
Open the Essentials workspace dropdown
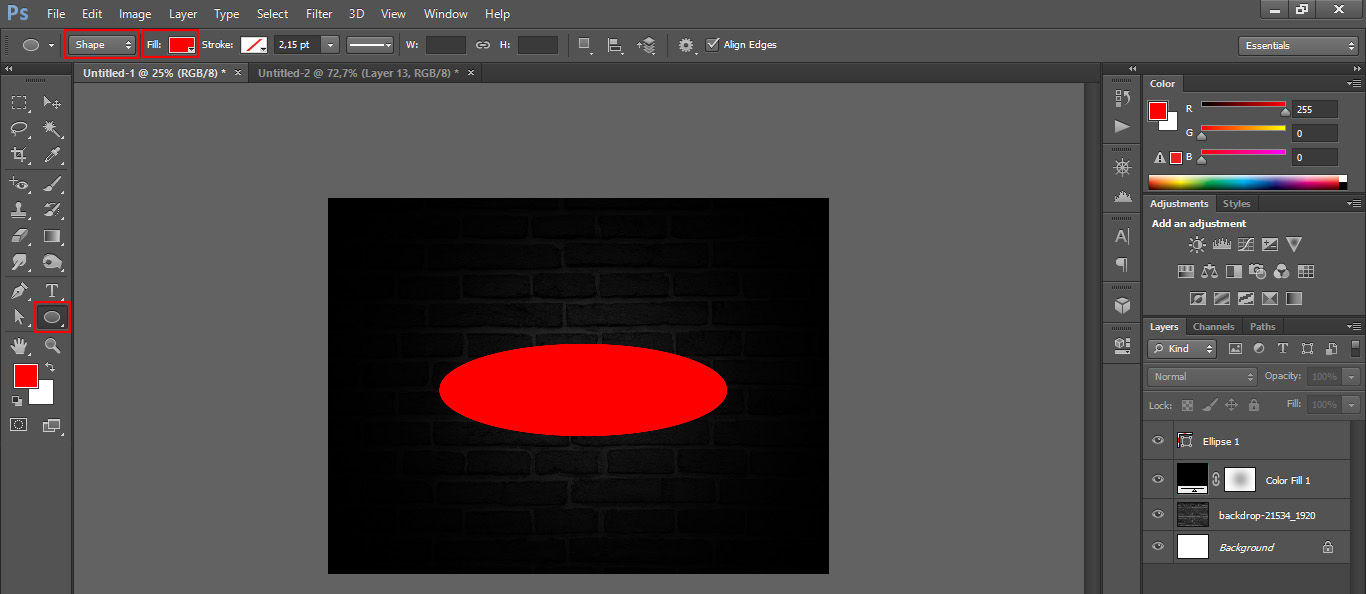[1297, 46]
